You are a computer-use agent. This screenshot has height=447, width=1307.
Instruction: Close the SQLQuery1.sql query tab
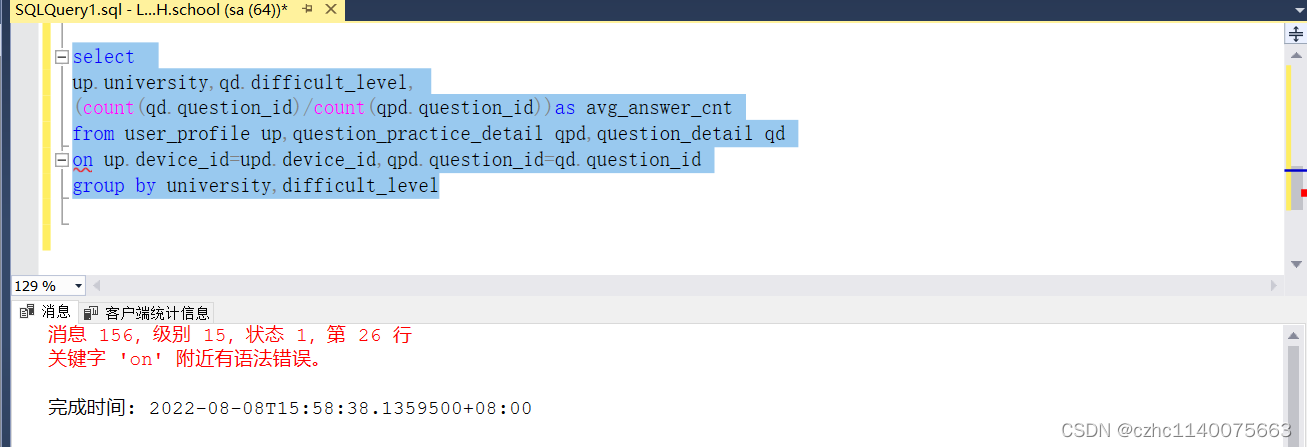click(x=329, y=10)
